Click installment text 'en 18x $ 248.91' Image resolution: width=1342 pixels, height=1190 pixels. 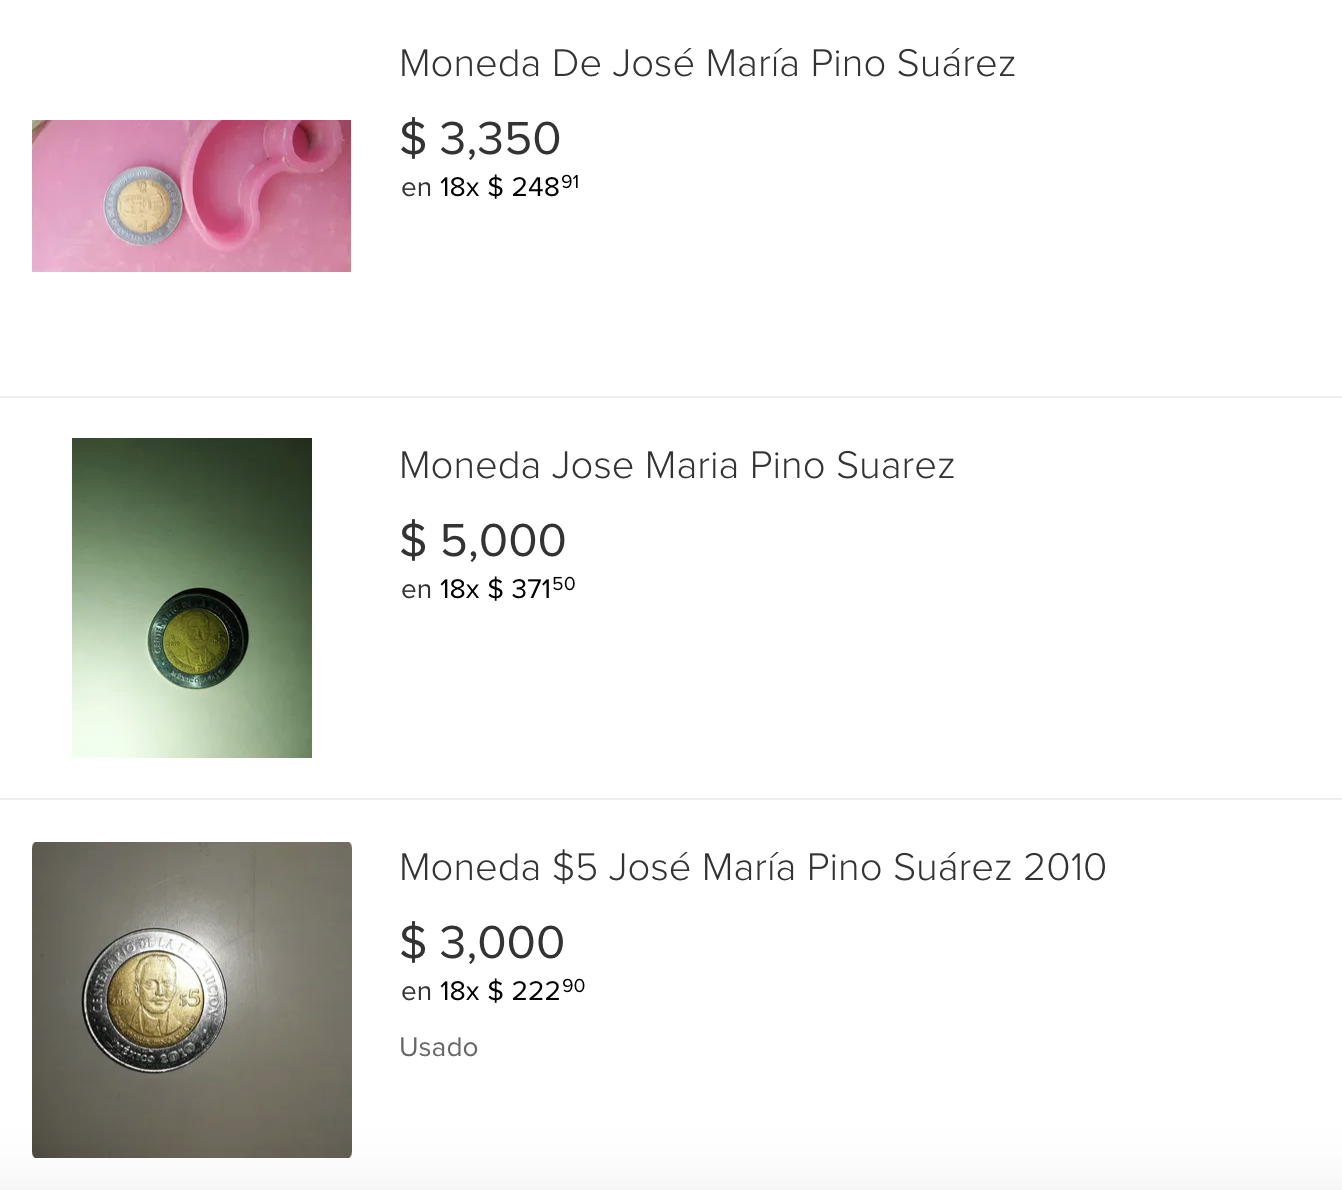click(x=490, y=187)
